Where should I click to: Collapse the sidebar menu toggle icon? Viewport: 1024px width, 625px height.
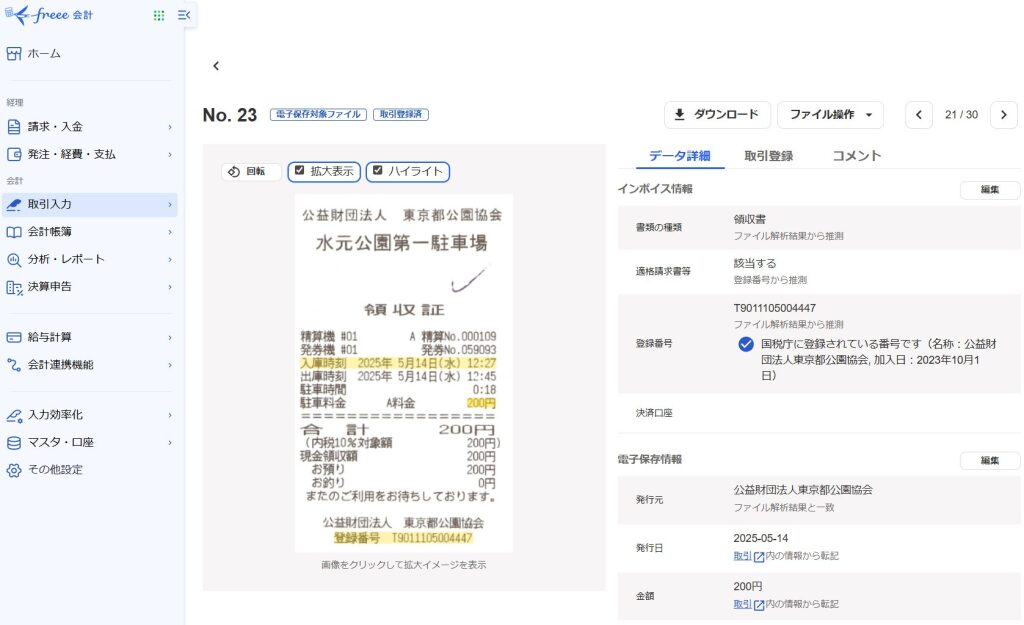[x=184, y=15]
